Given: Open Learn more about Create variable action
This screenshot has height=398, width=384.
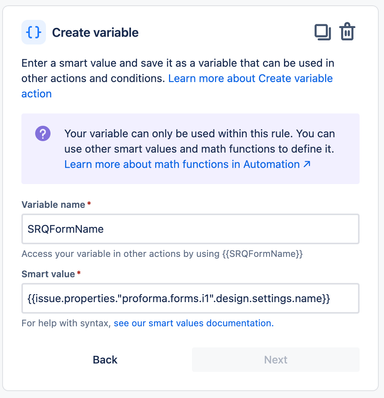Looking at the screenshot, I should [x=177, y=86].
